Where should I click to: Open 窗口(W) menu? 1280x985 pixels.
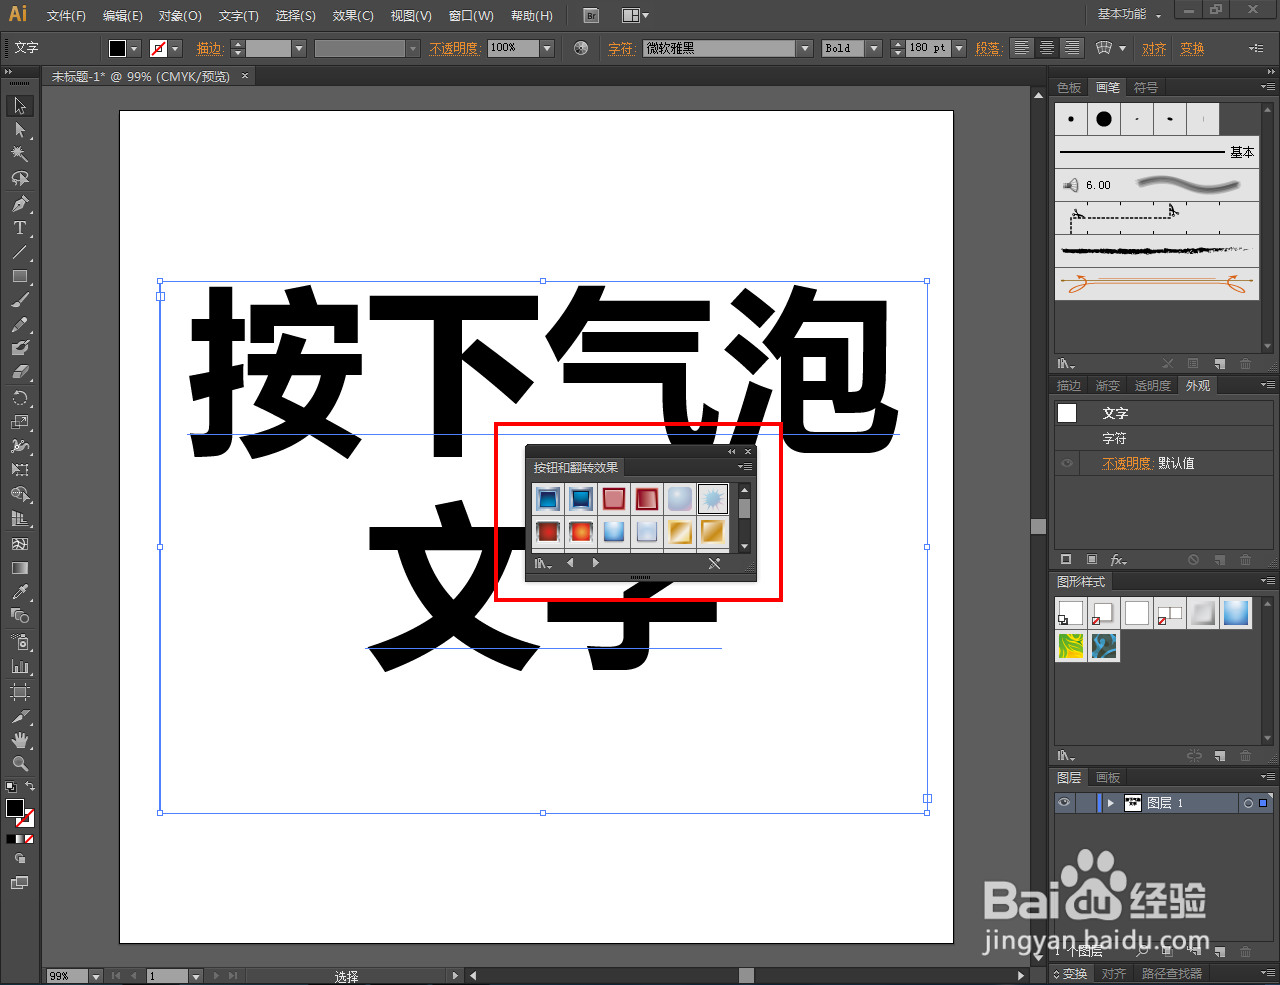[471, 16]
